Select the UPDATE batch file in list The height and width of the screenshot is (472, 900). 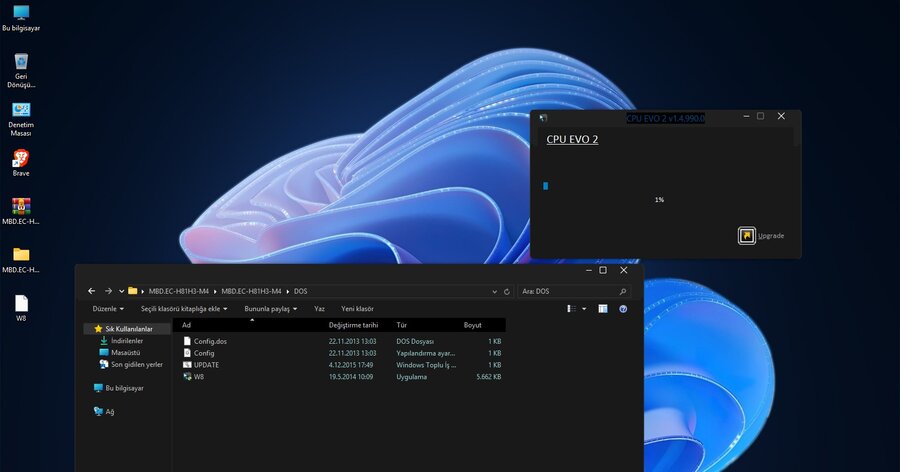point(206,365)
